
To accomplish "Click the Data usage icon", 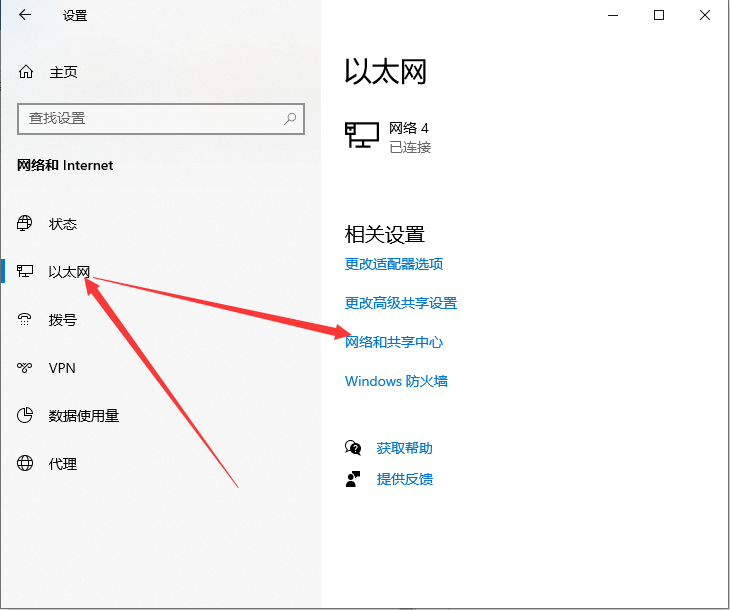I will (x=26, y=416).
